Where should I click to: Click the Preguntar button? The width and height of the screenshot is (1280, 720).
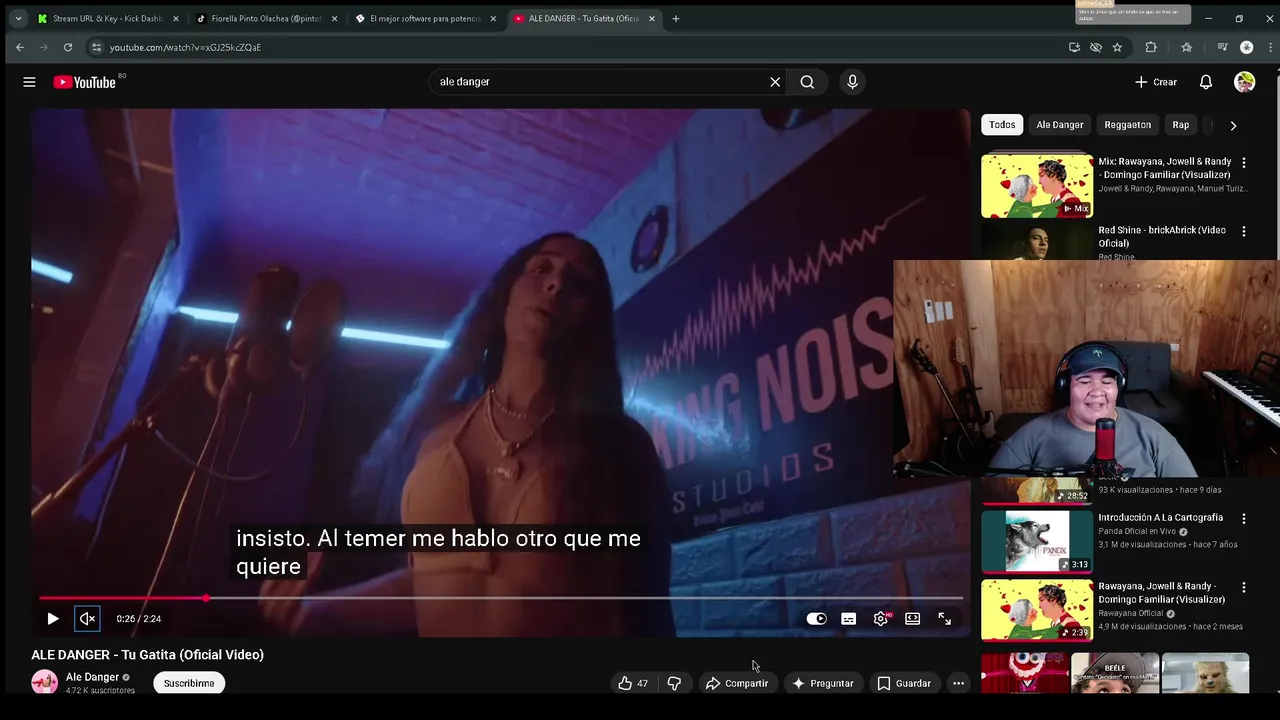823,683
